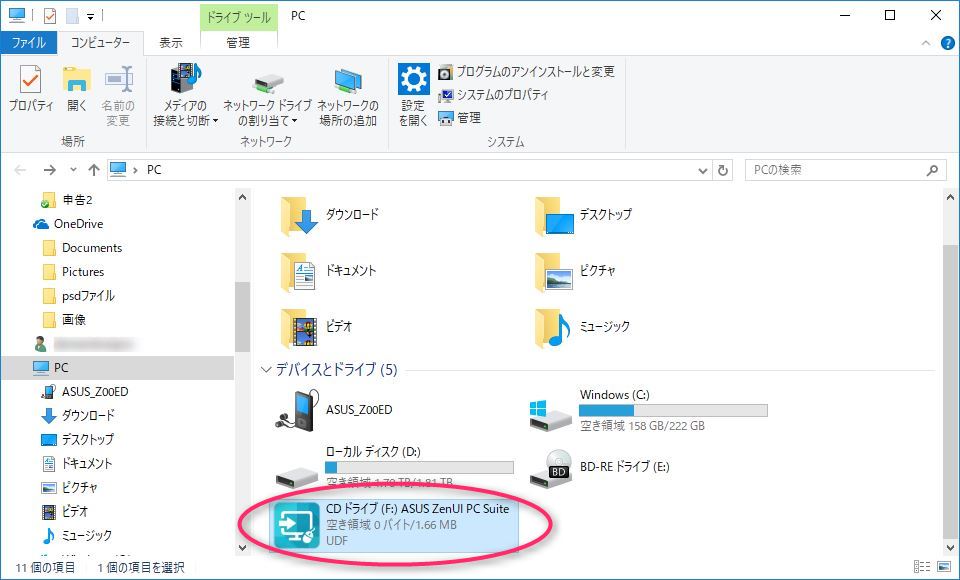Open the メディアの接続と切断 menu

pos(186,94)
